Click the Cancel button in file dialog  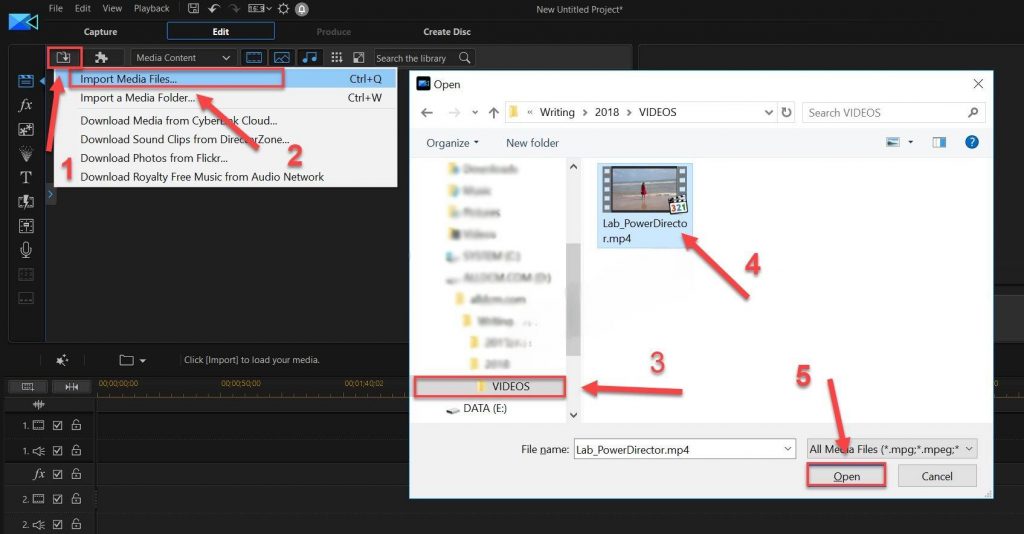pyautogui.click(x=936, y=476)
